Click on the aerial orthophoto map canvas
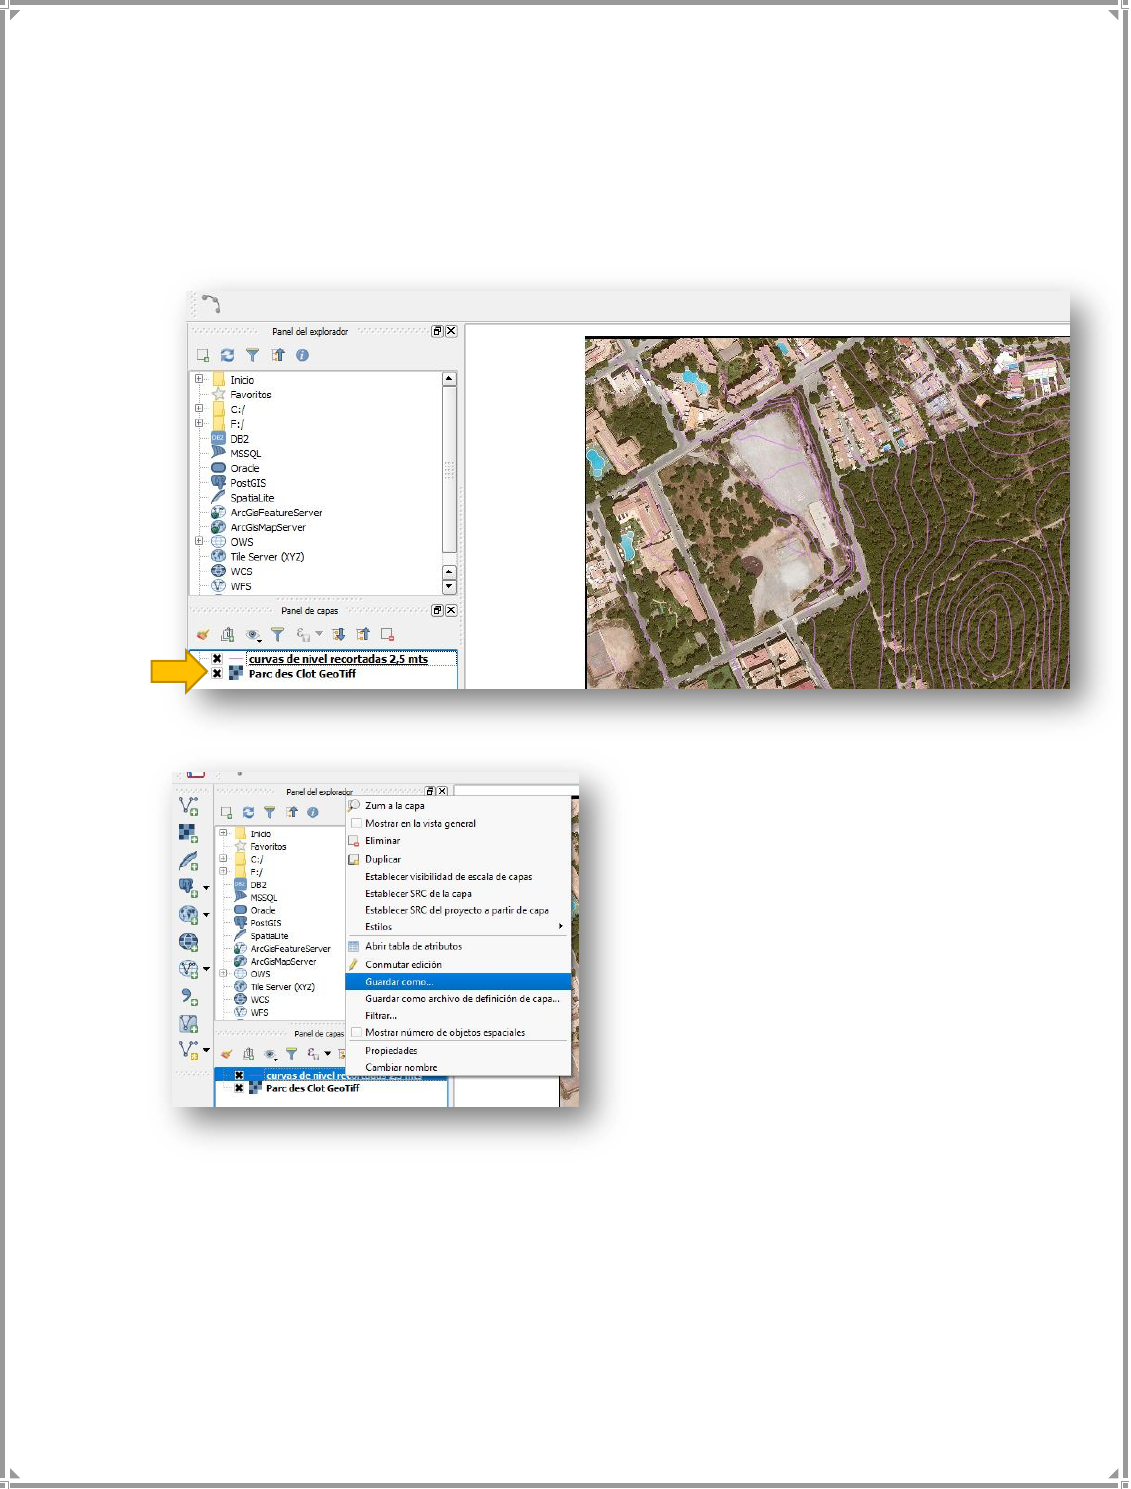The height and width of the screenshot is (1489, 1131). tap(827, 513)
